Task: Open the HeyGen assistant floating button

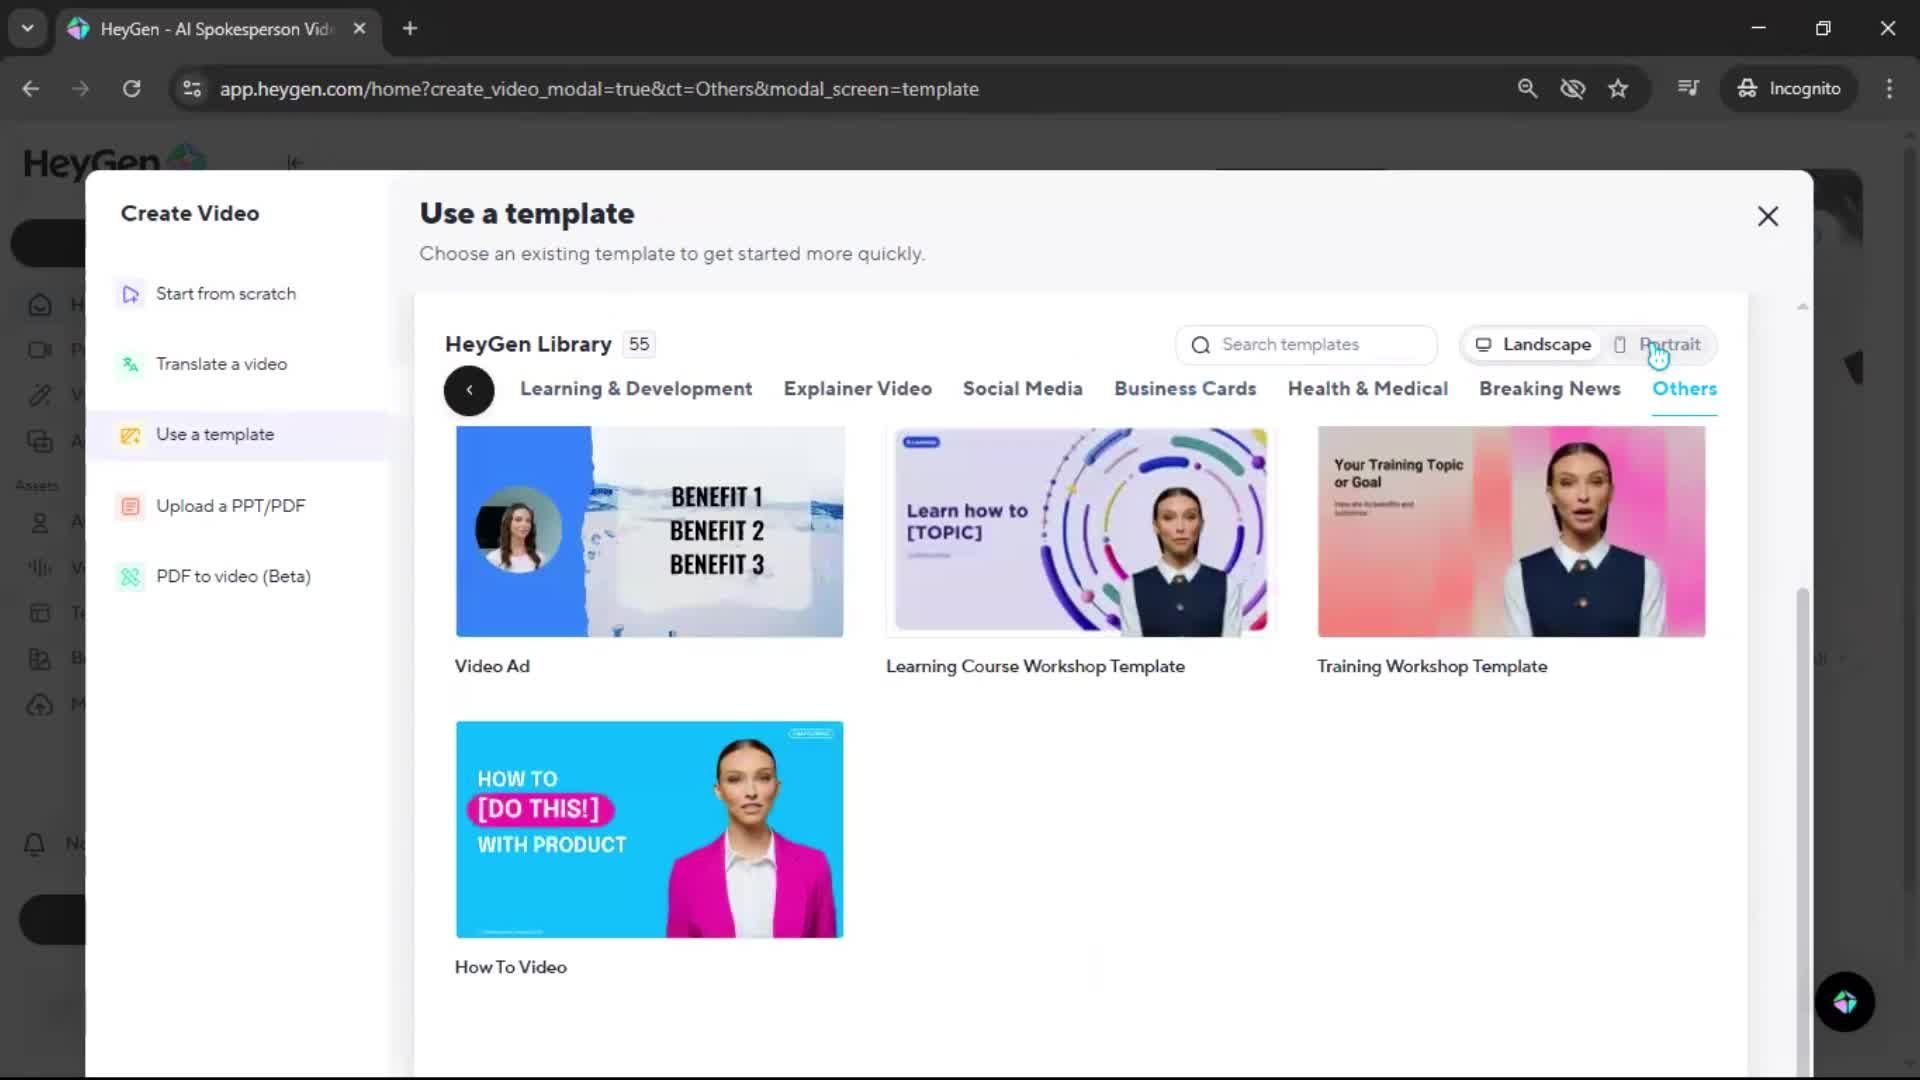Action: (1844, 1002)
